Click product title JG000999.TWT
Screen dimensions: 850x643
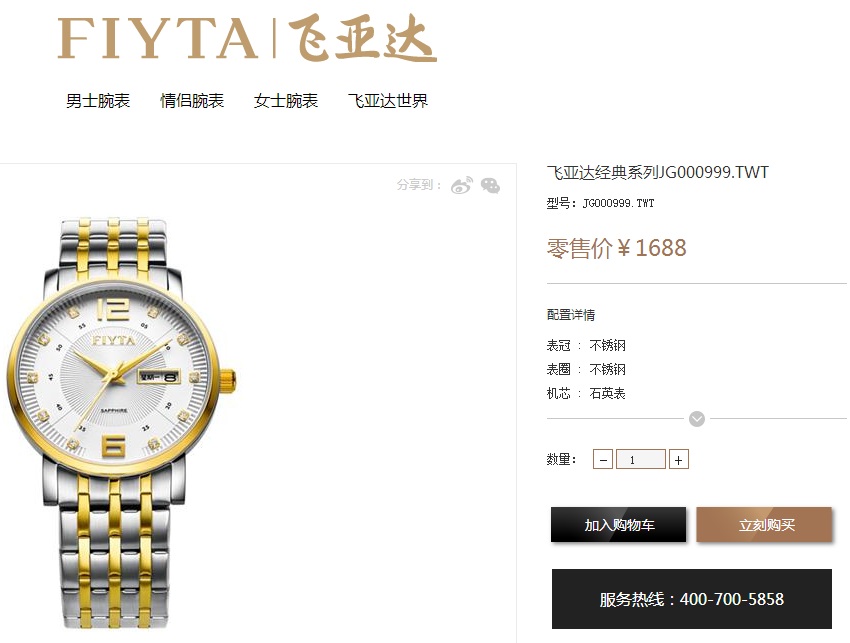pyautogui.click(x=658, y=172)
